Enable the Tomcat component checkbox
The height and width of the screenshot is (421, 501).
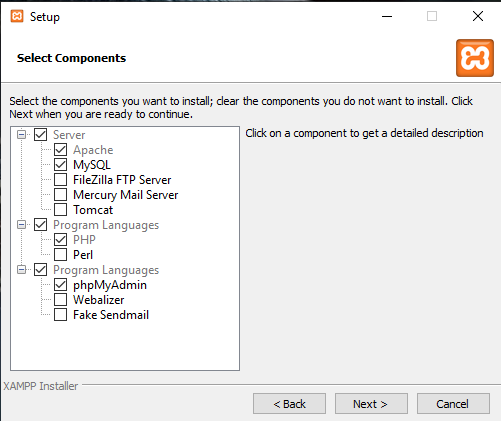(x=60, y=209)
